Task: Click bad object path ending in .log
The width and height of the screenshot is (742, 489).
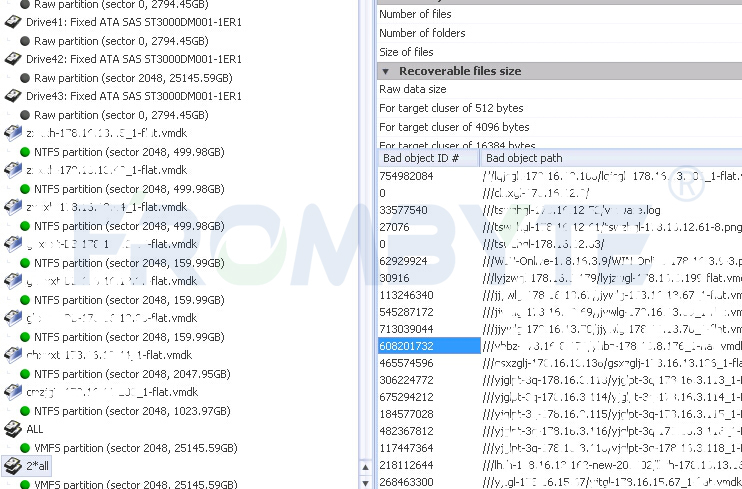Action: click(x=571, y=210)
